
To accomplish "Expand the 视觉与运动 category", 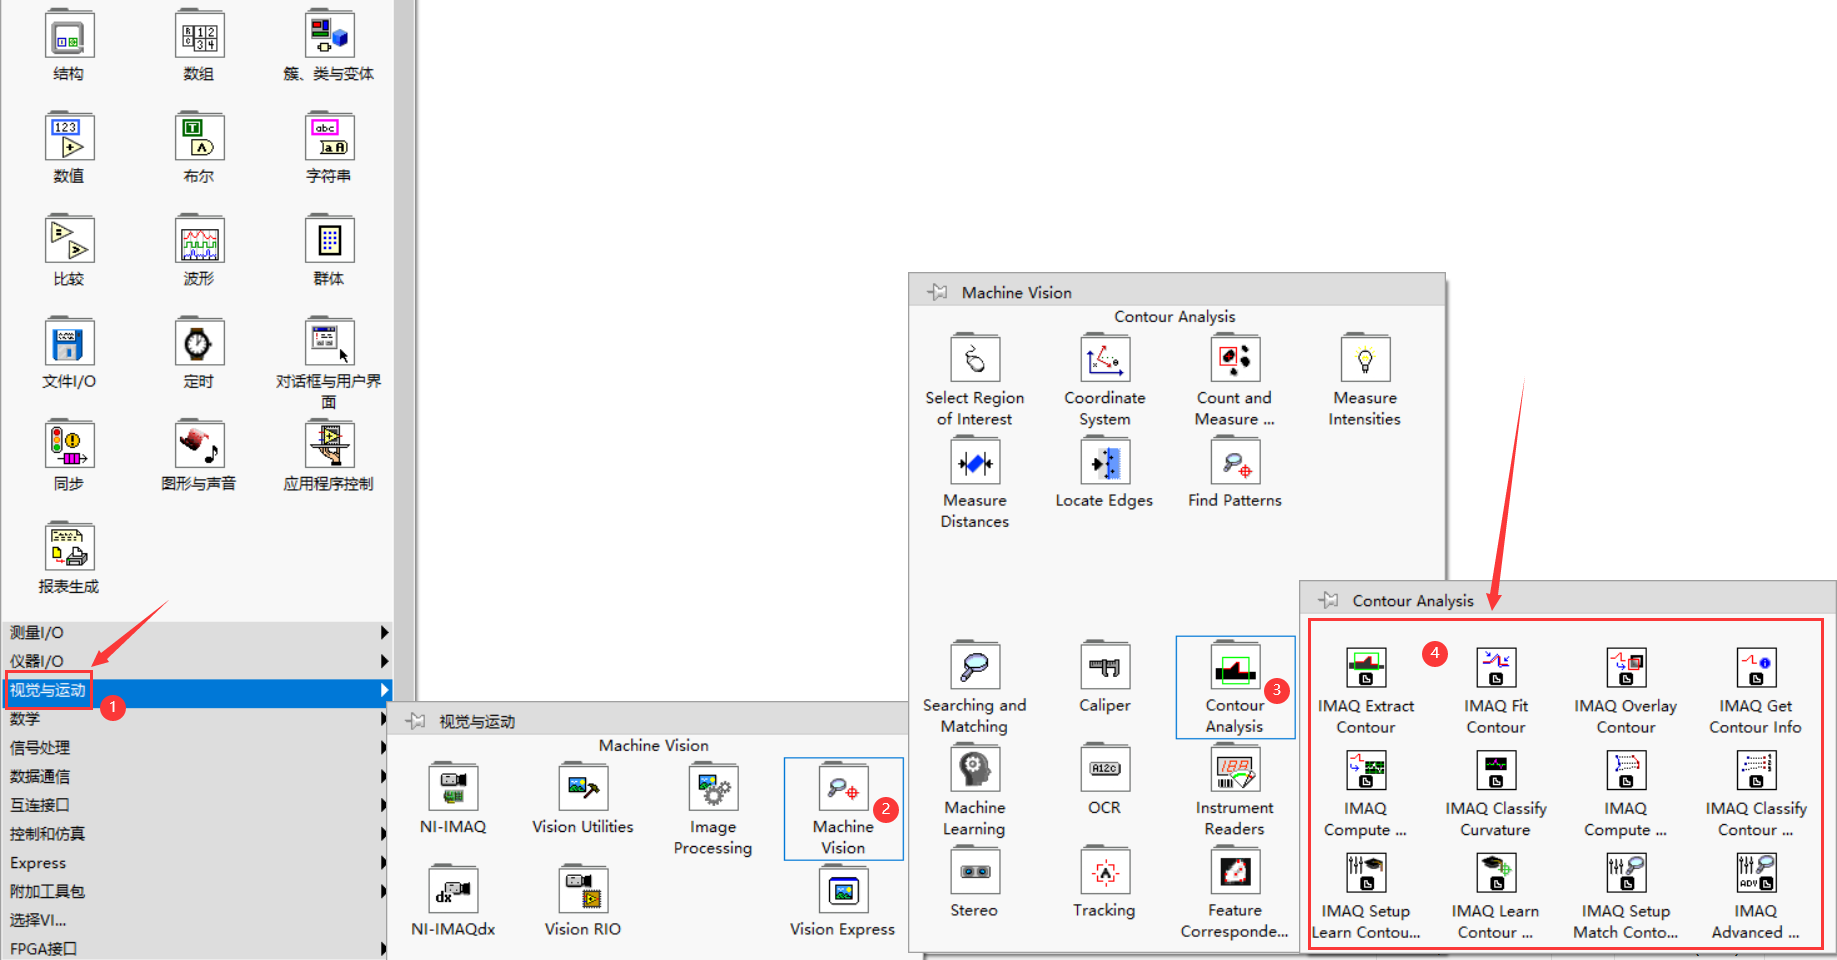I will coord(196,690).
